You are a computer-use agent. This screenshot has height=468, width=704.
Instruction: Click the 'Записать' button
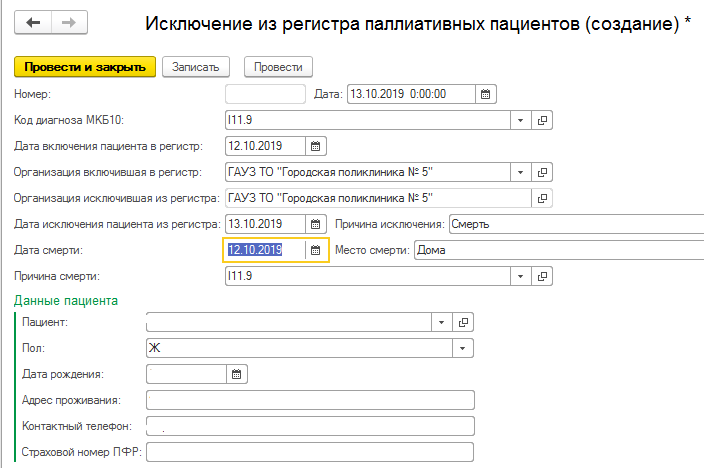pyautogui.click(x=196, y=66)
